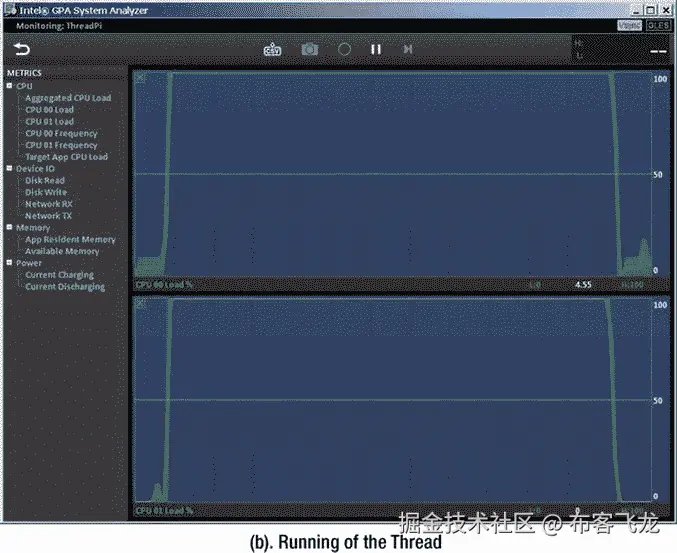Click inside the CPU 00 Load graph

(x=392, y=174)
